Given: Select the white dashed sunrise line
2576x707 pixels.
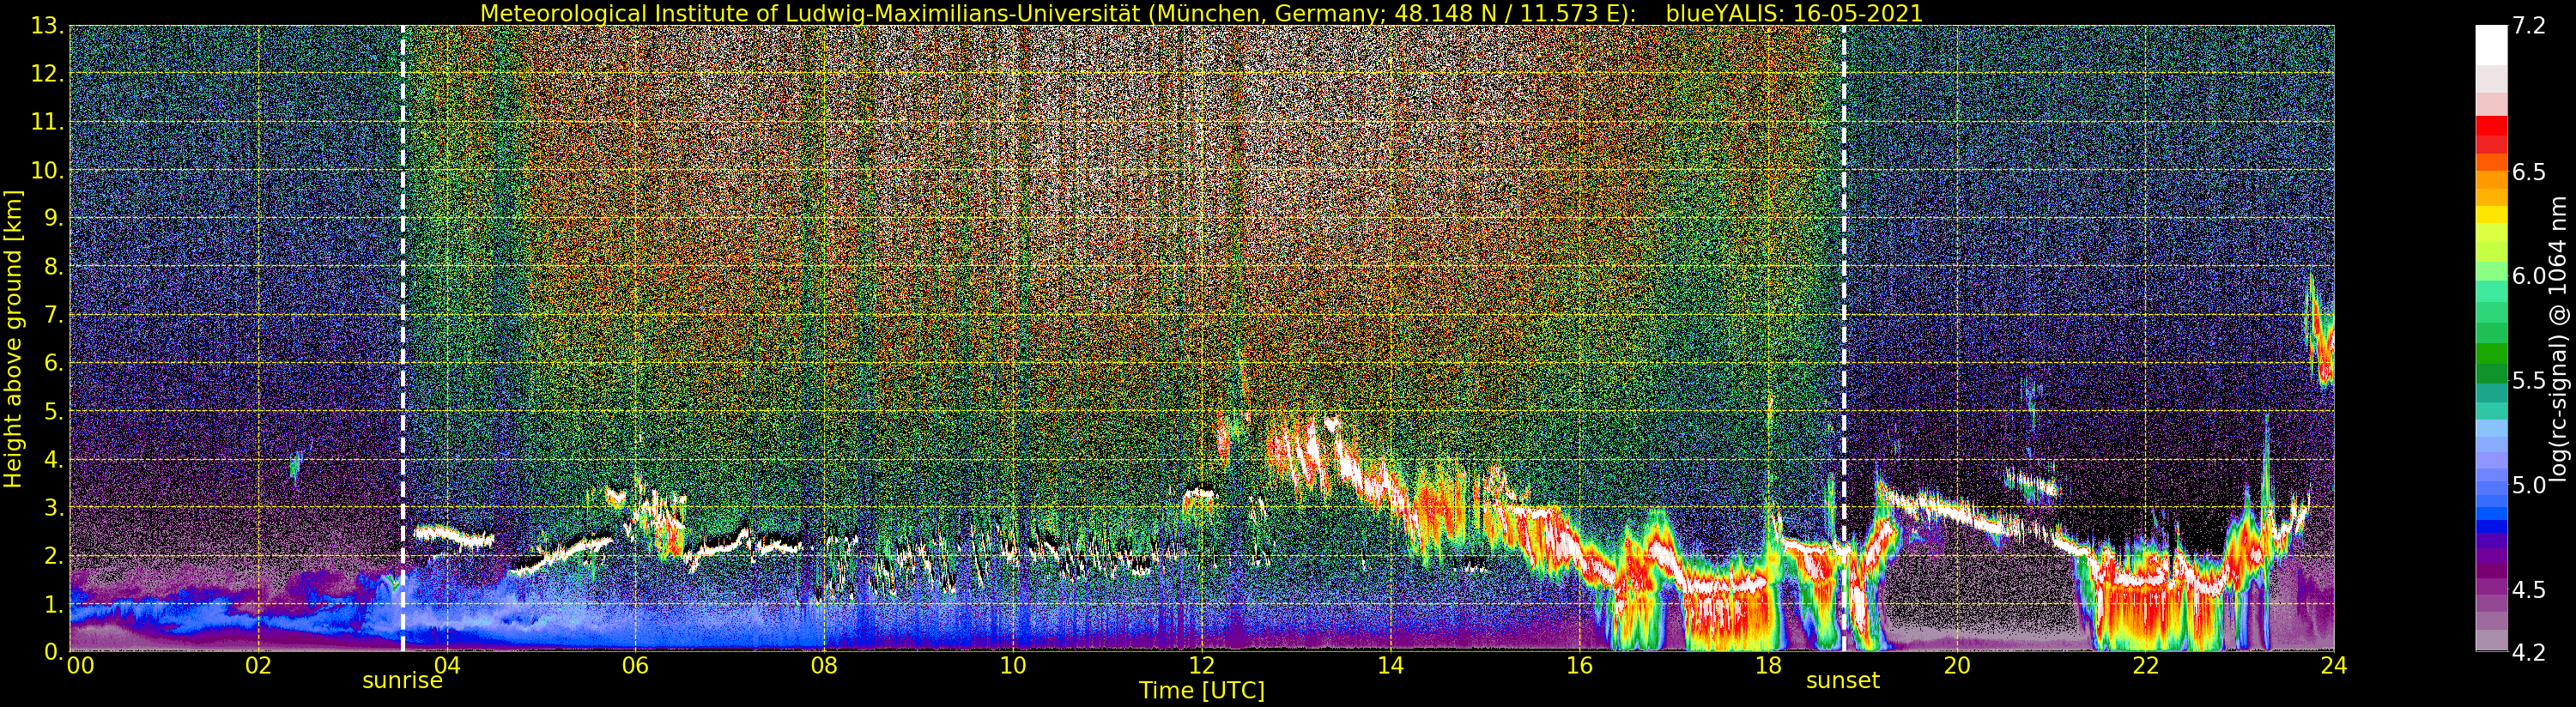Looking at the screenshot, I should [403, 300].
